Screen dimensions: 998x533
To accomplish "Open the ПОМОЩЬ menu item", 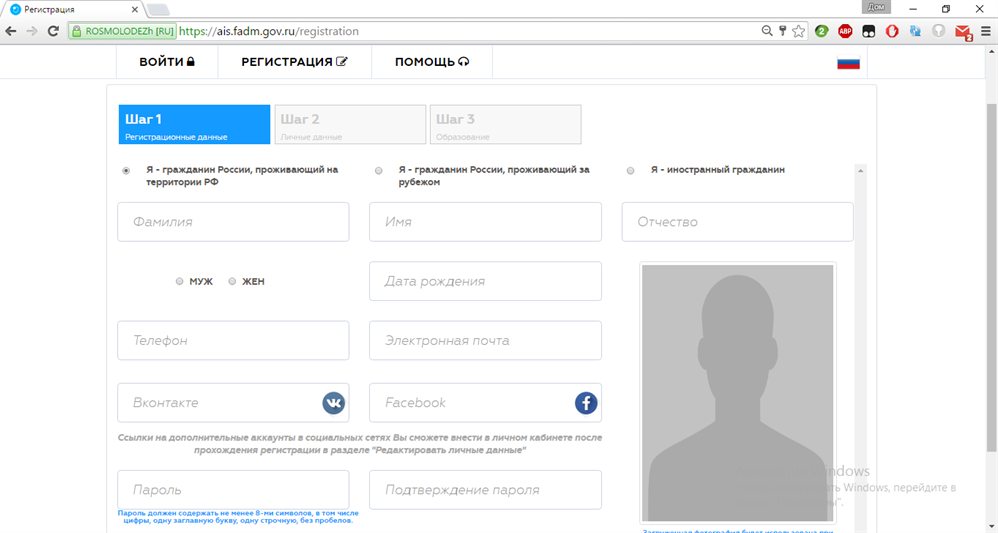I will click(432, 62).
